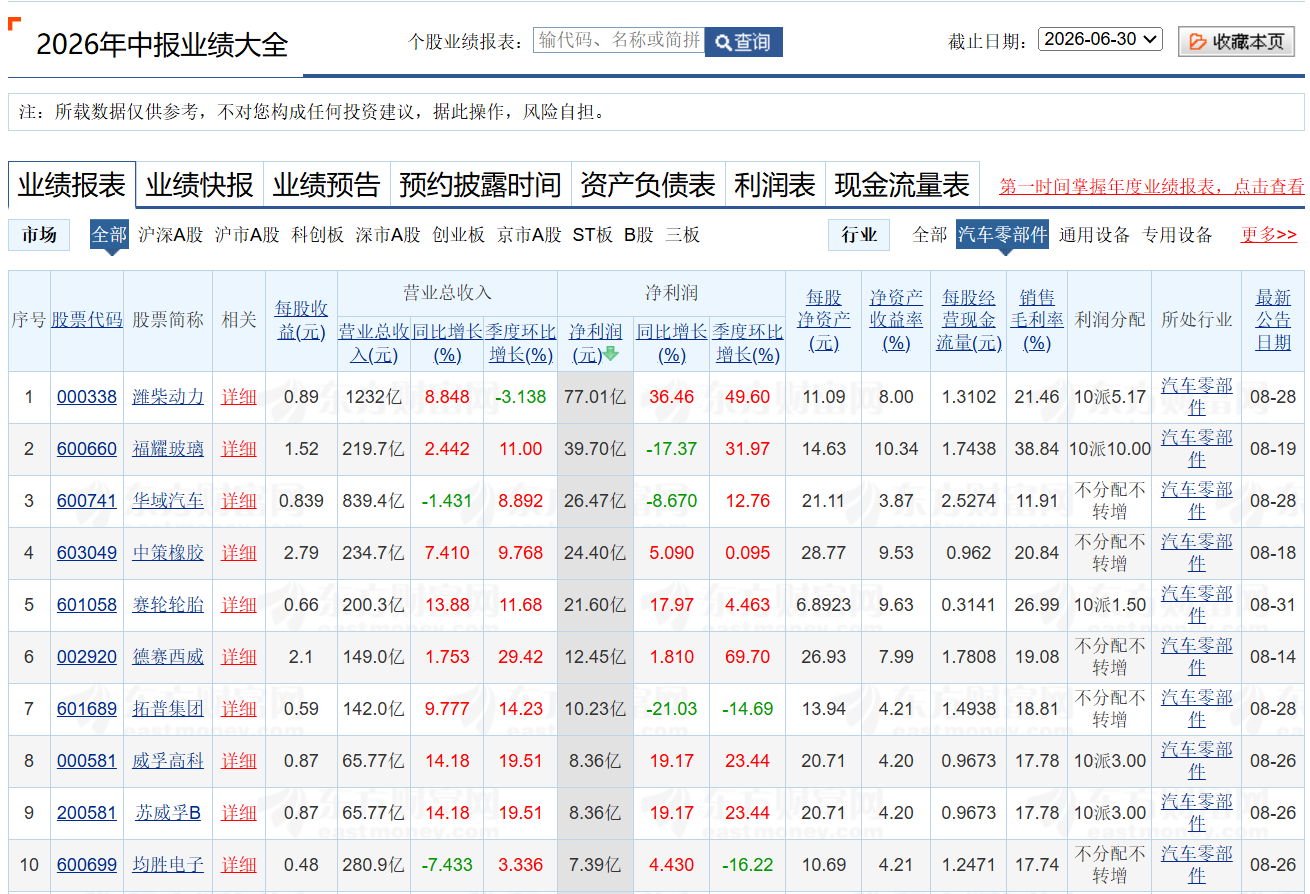Viewport: 1310px width, 894px height.
Task: Focus the stock code search input field
Action: 619,40
